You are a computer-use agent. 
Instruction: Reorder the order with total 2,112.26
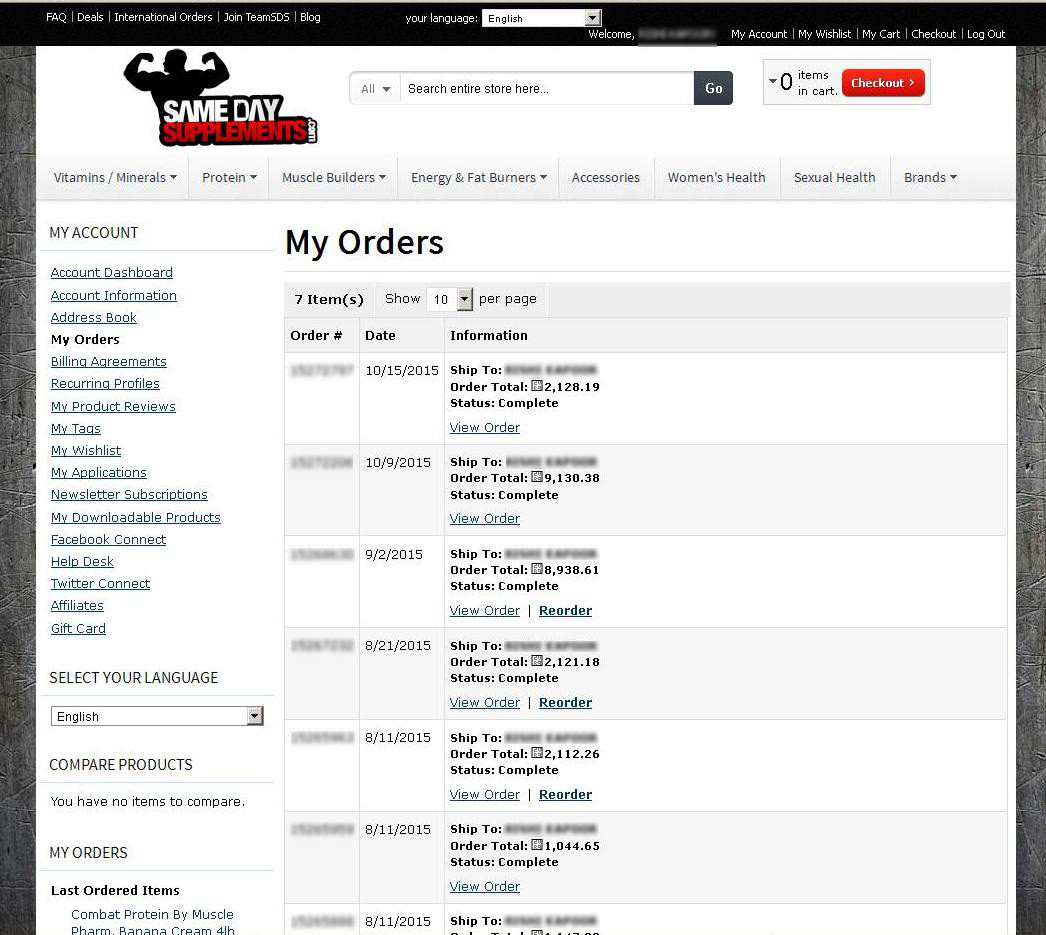point(566,794)
